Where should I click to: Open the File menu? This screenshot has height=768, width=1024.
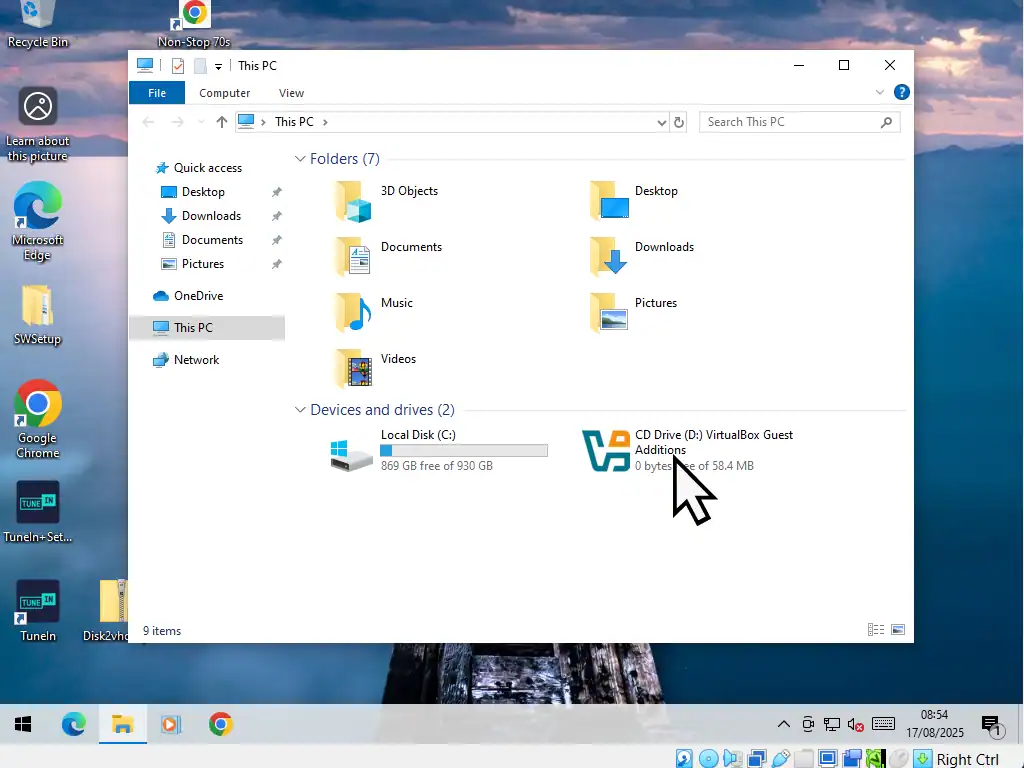pyautogui.click(x=157, y=93)
